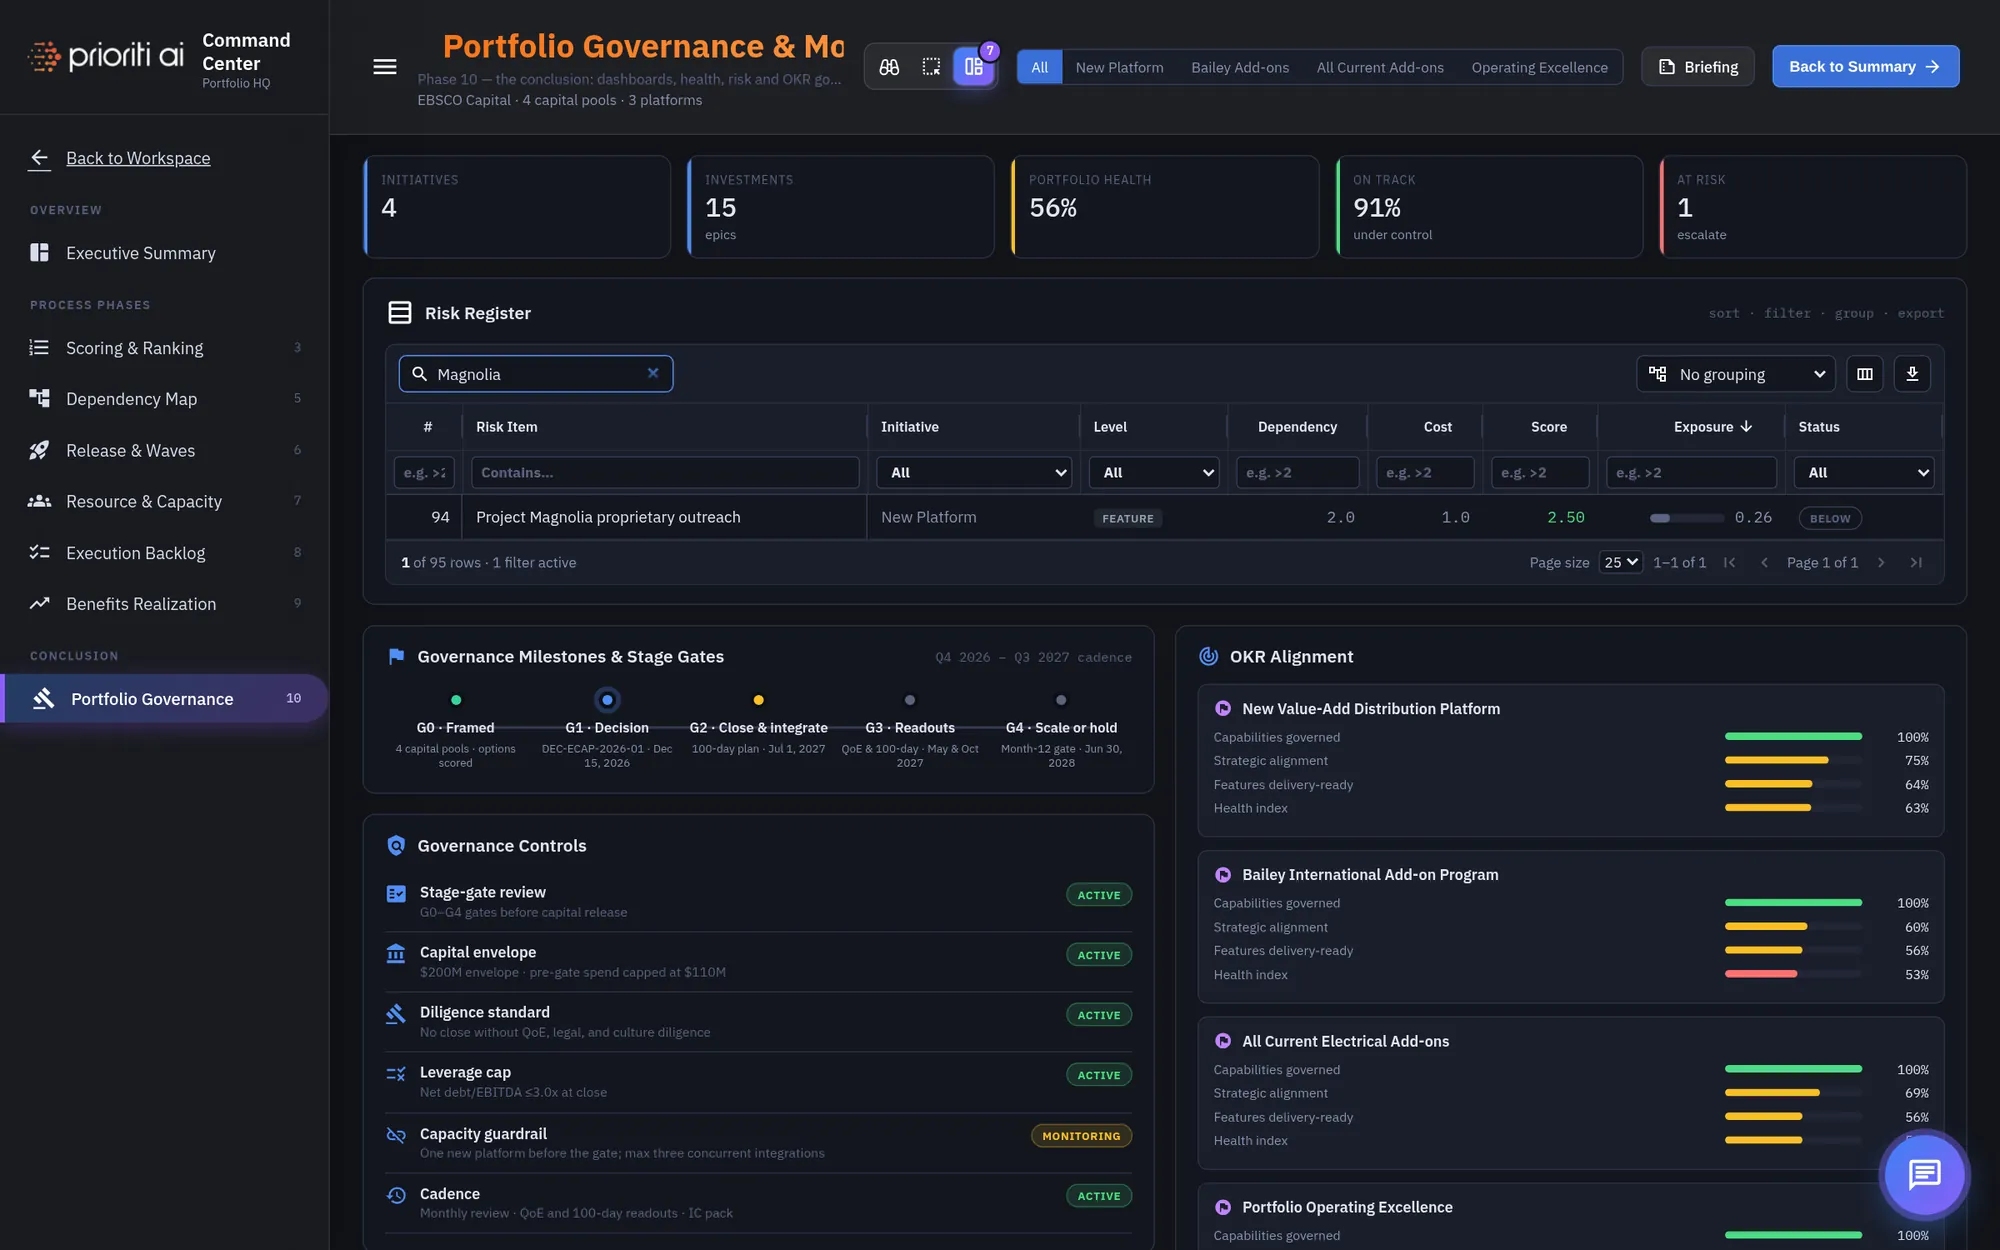The image size is (2000, 1250).
Task: Select the All Current Add-ons tab
Action: [1380, 67]
